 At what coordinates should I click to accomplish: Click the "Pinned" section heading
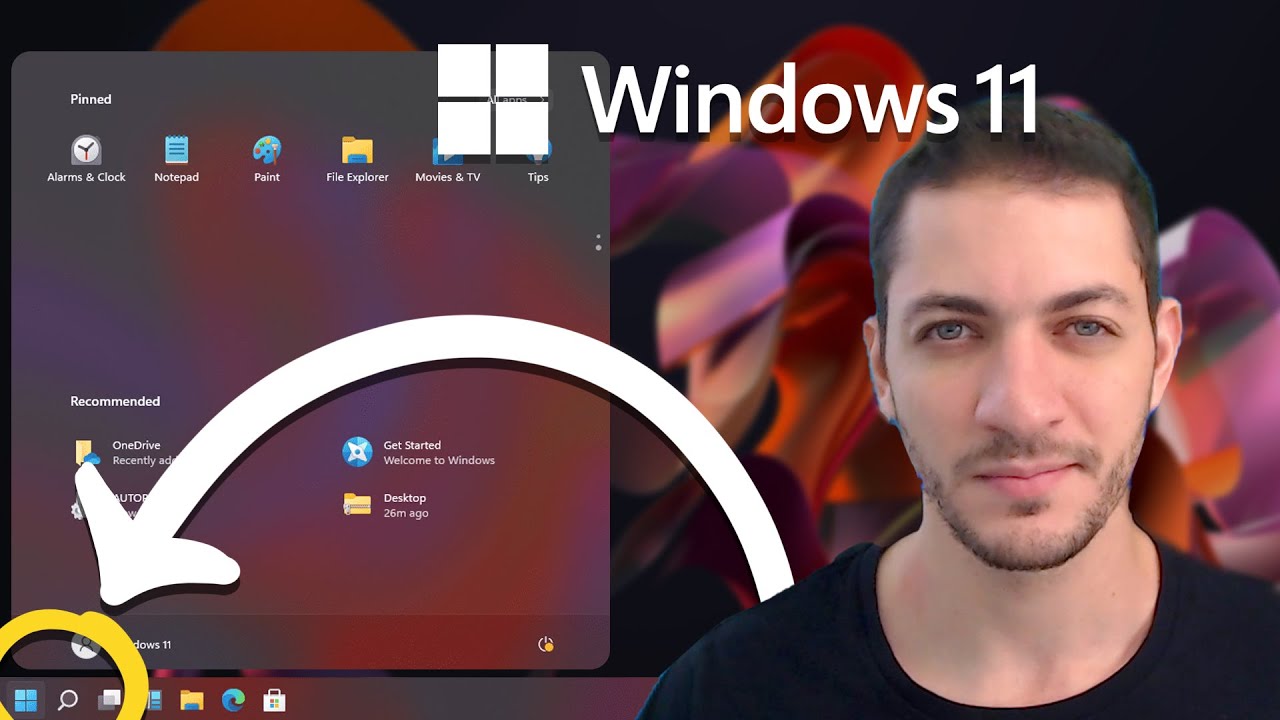[91, 99]
